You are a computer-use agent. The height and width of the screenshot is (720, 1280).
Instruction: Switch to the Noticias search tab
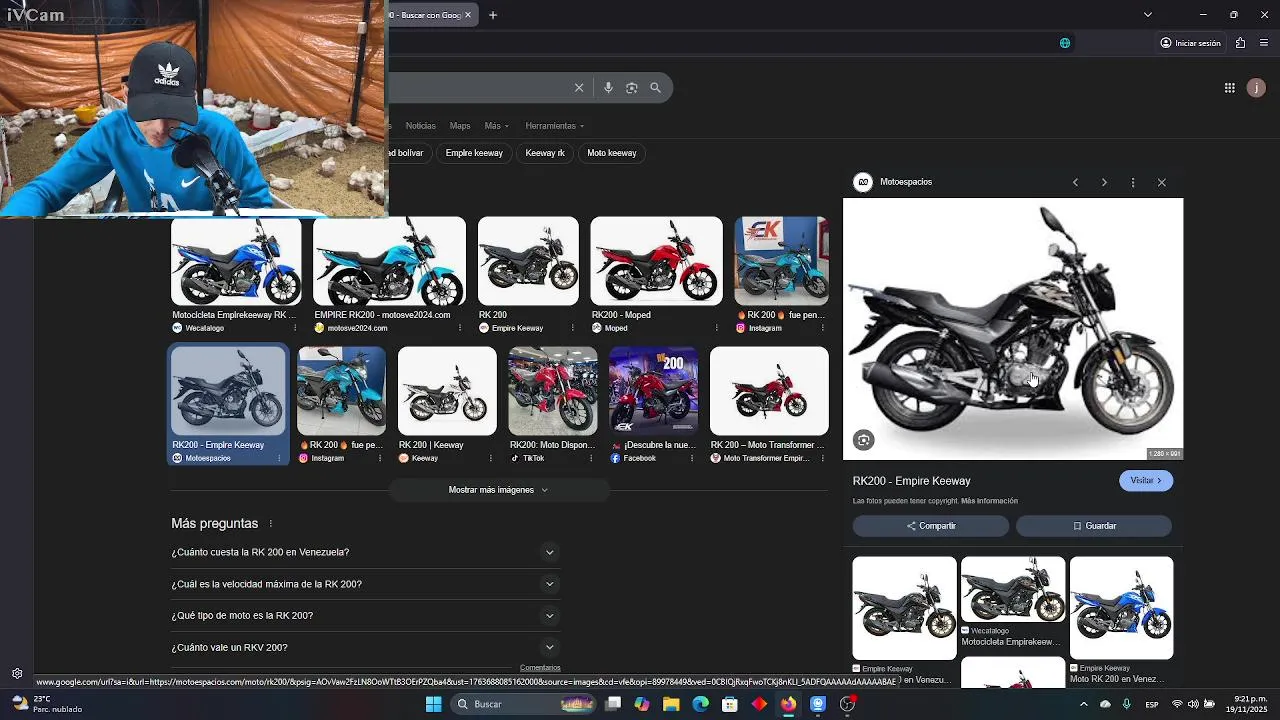pyautogui.click(x=420, y=126)
